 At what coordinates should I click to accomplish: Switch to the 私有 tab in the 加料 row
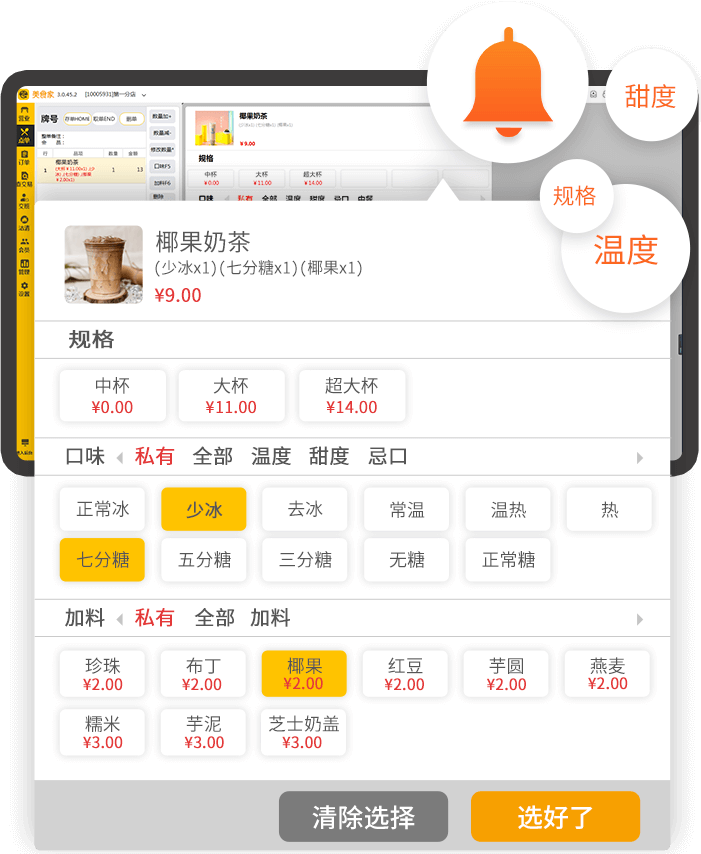coord(154,618)
